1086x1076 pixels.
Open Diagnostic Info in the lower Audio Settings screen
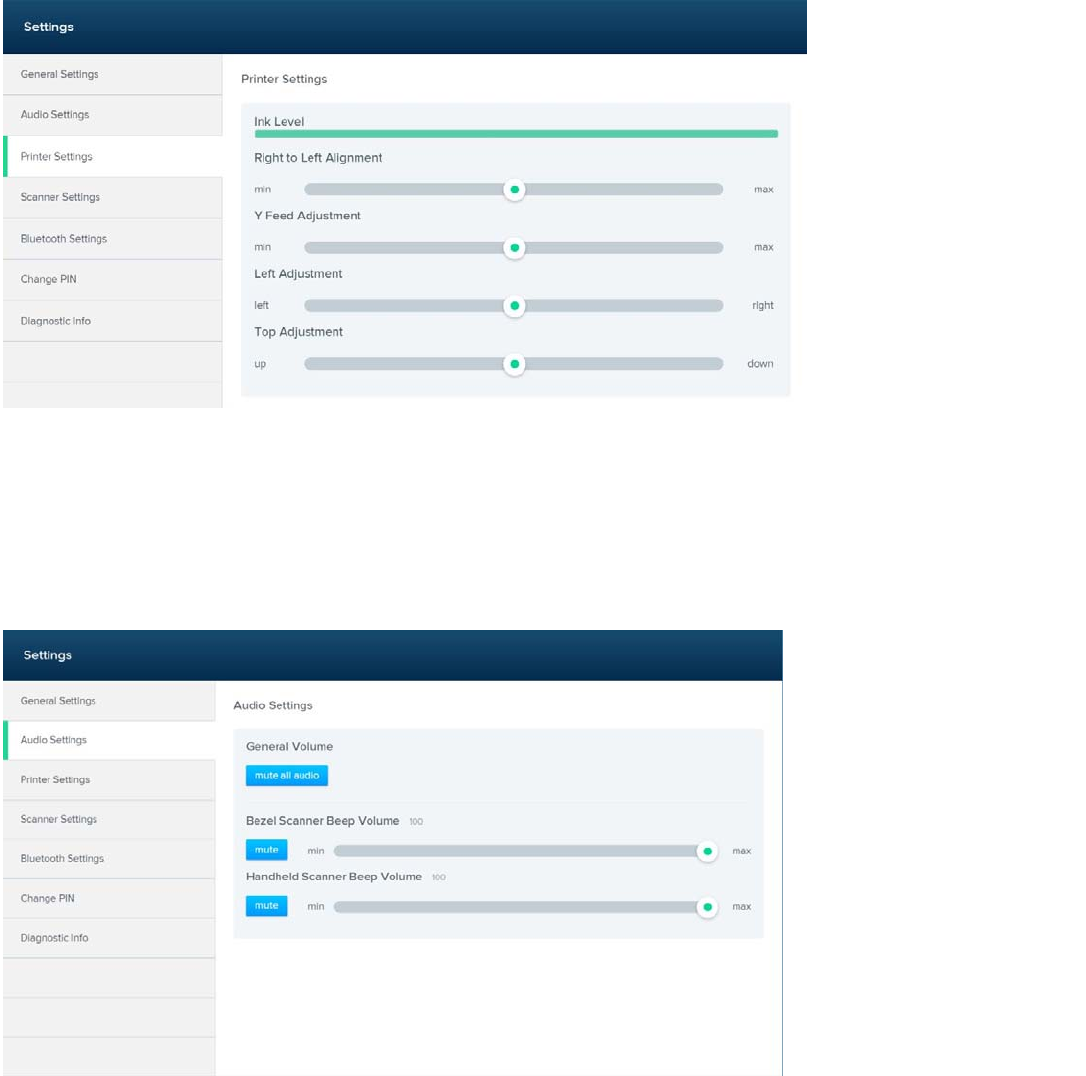[x=109, y=938]
